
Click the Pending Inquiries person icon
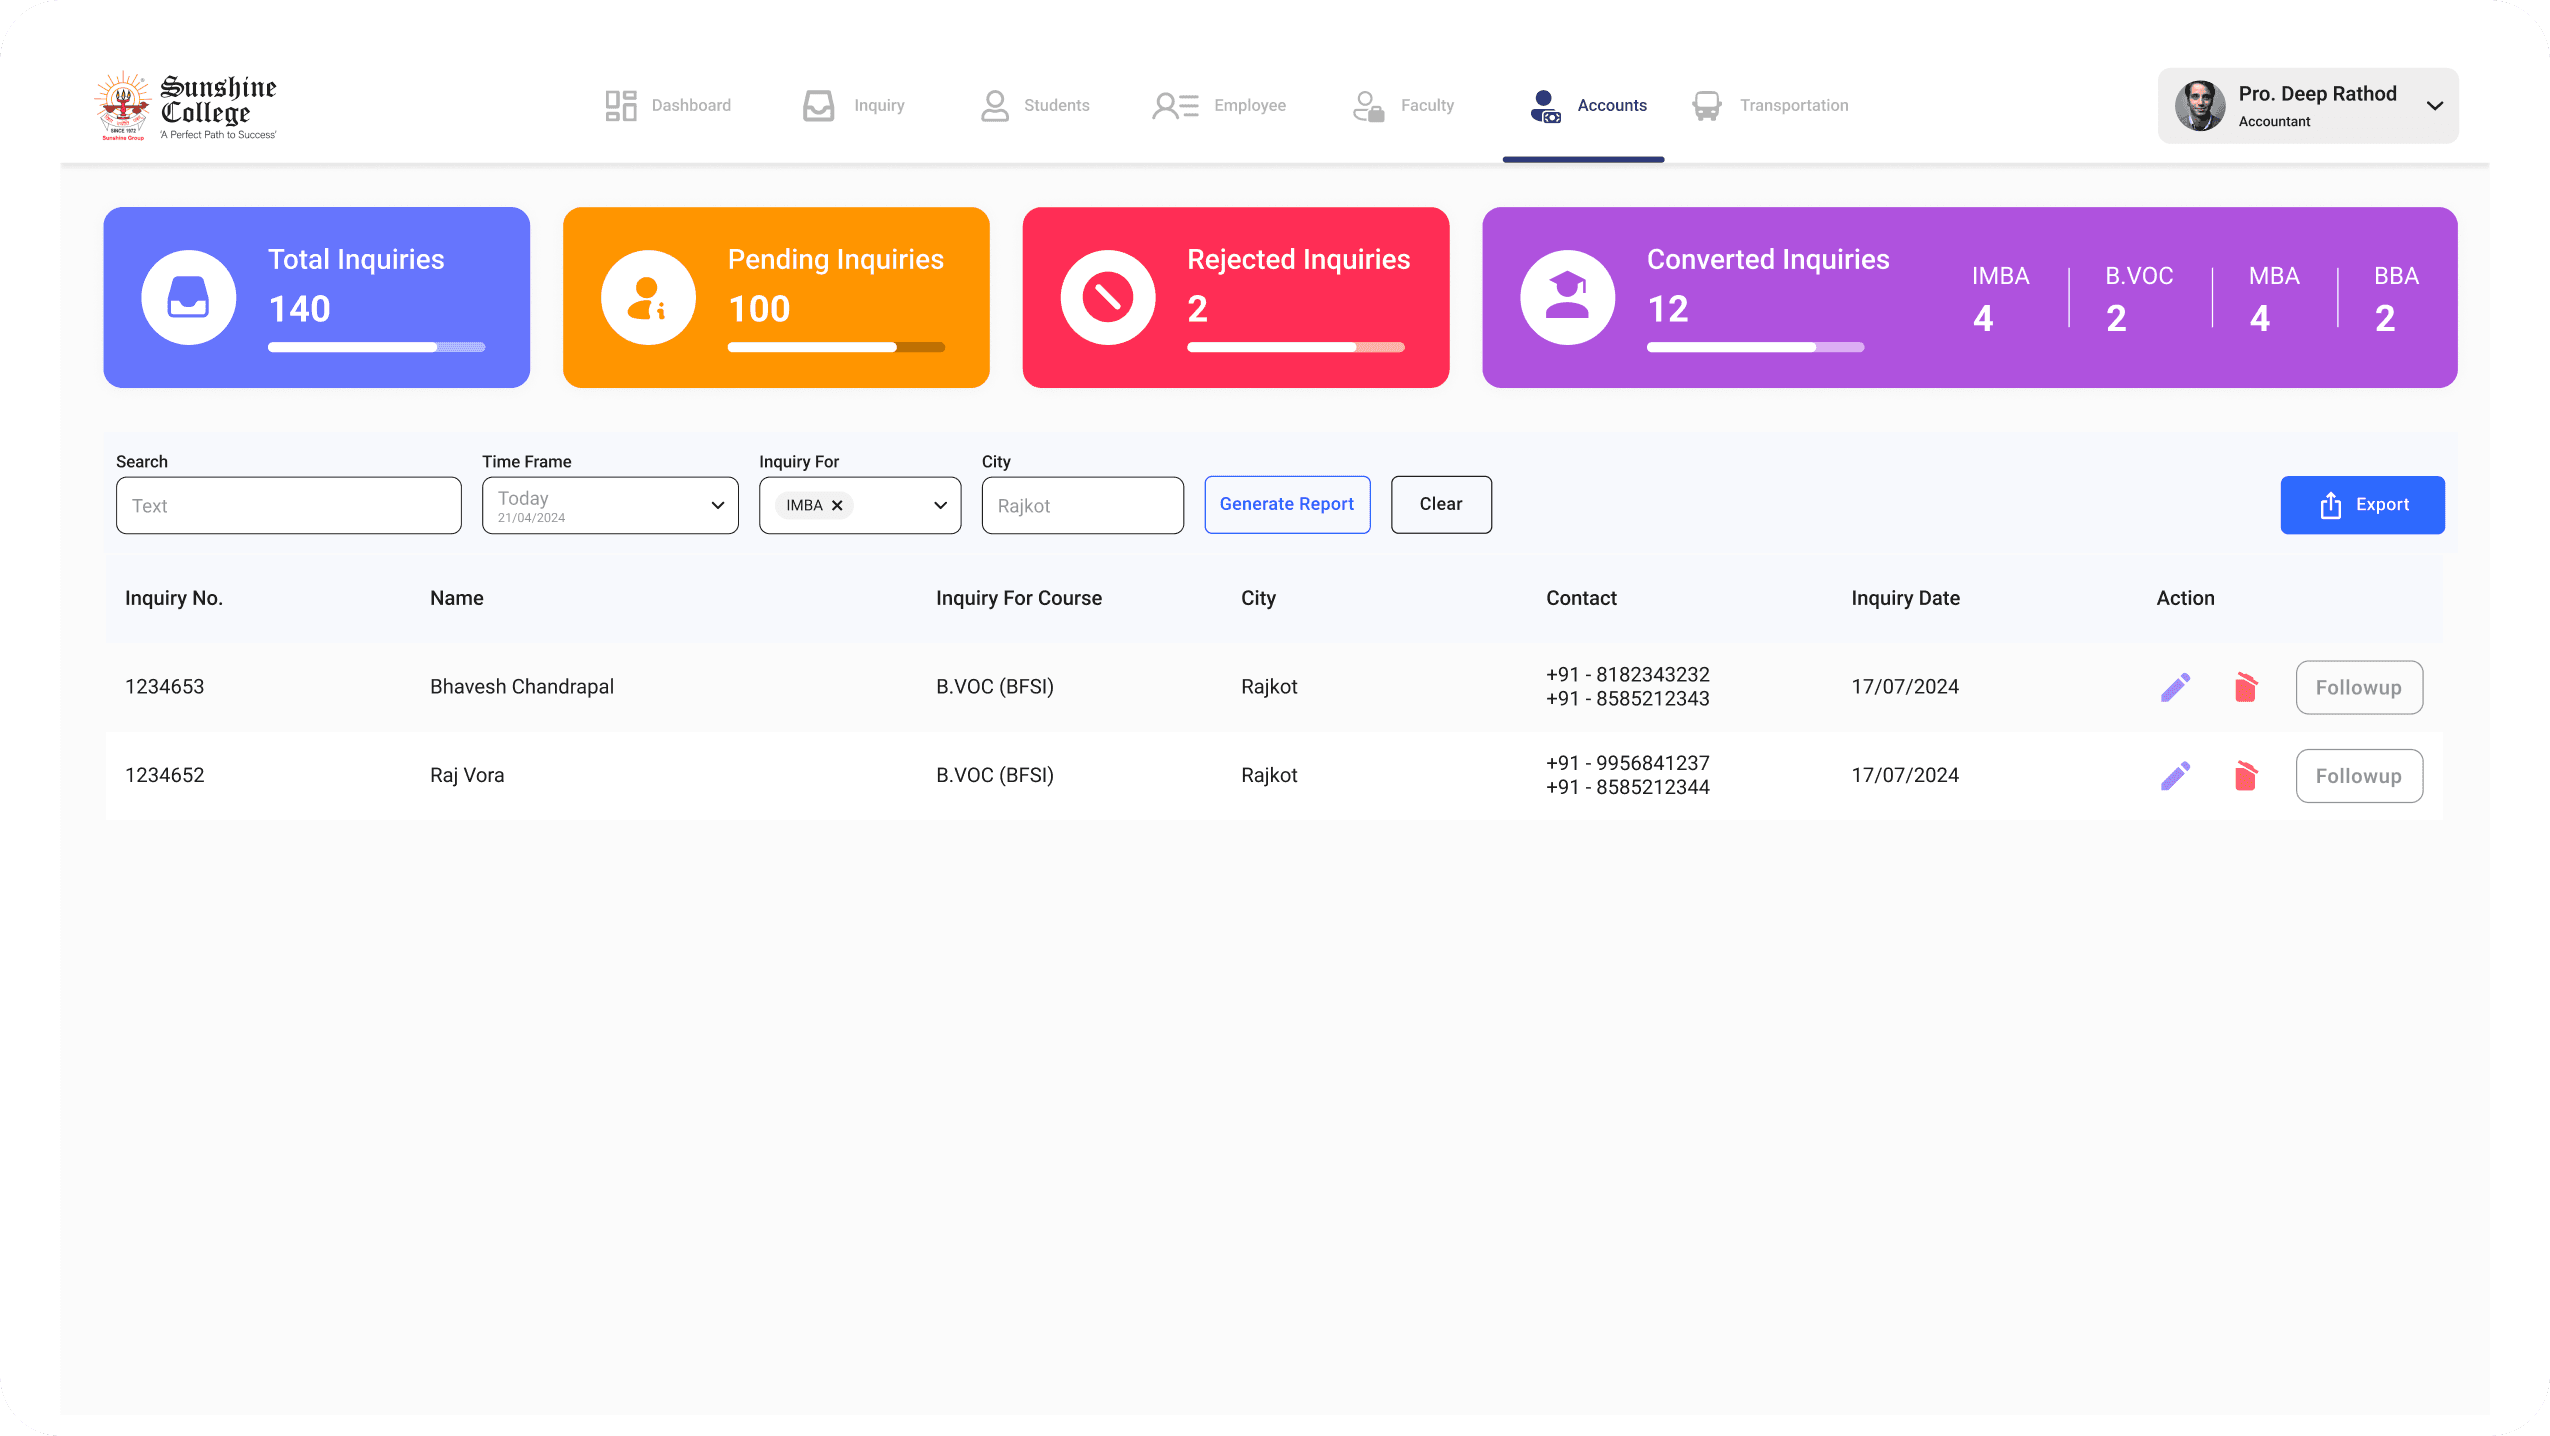click(x=647, y=297)
